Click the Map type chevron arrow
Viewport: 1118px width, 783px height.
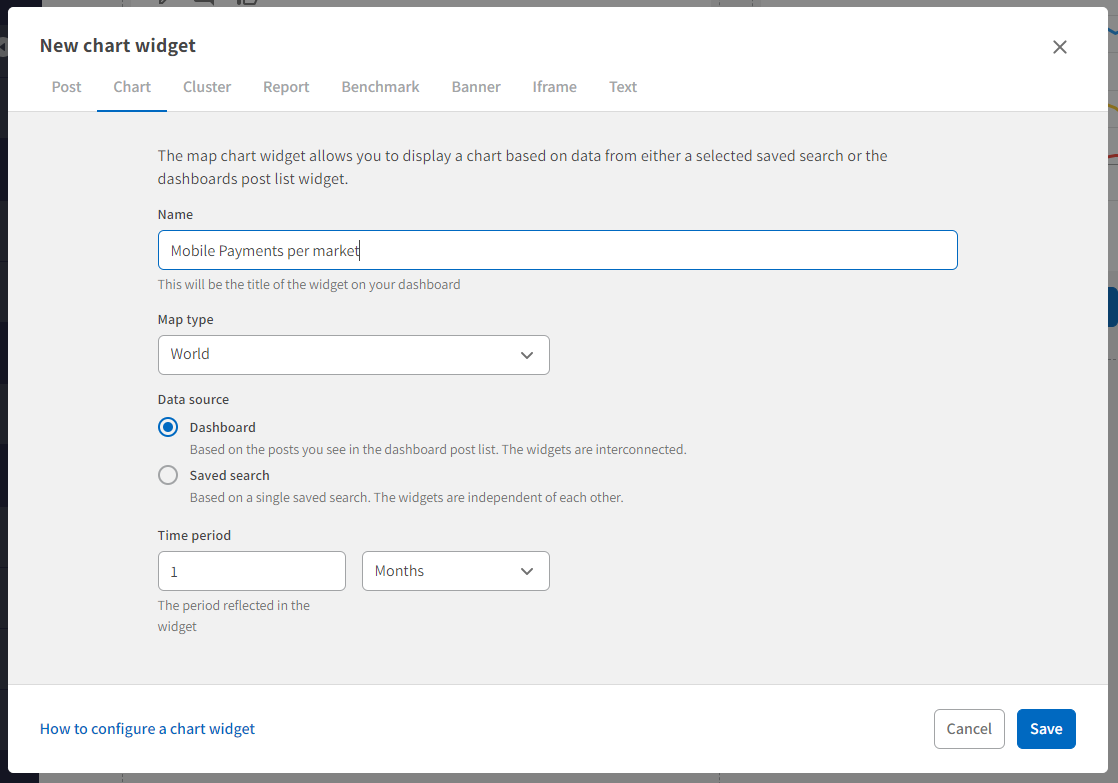[527, 355]
